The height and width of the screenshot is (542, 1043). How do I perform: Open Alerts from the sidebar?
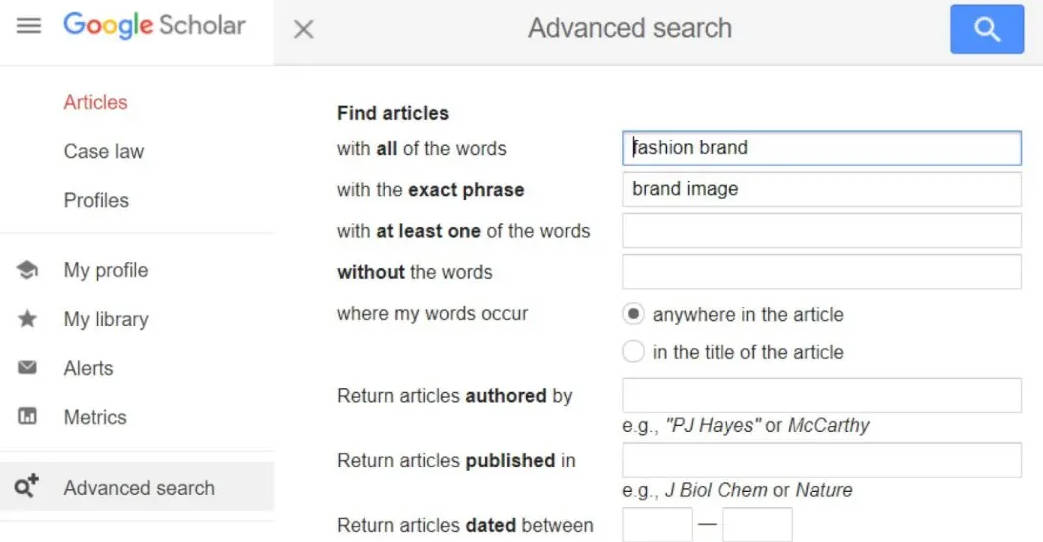88,368
